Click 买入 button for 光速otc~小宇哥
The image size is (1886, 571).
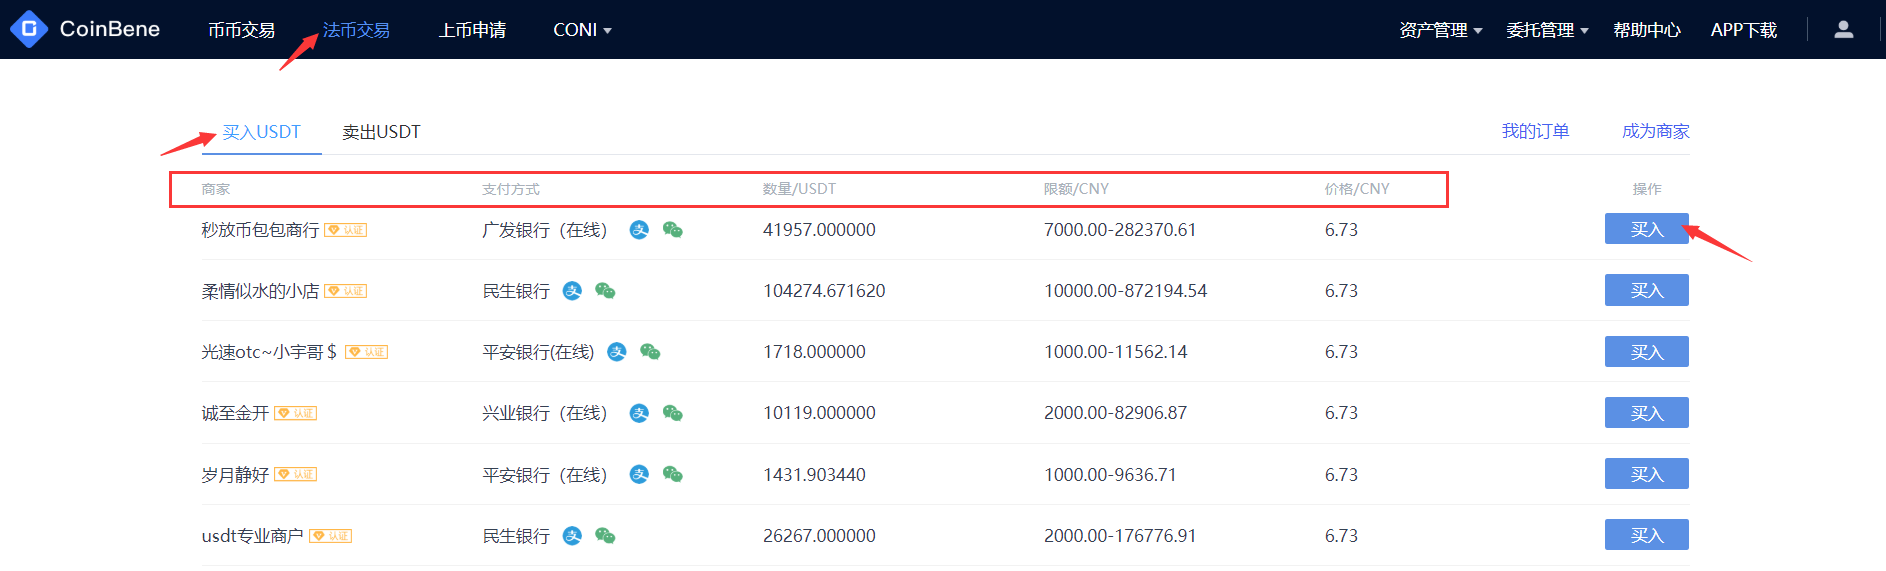pos(1647,352)
